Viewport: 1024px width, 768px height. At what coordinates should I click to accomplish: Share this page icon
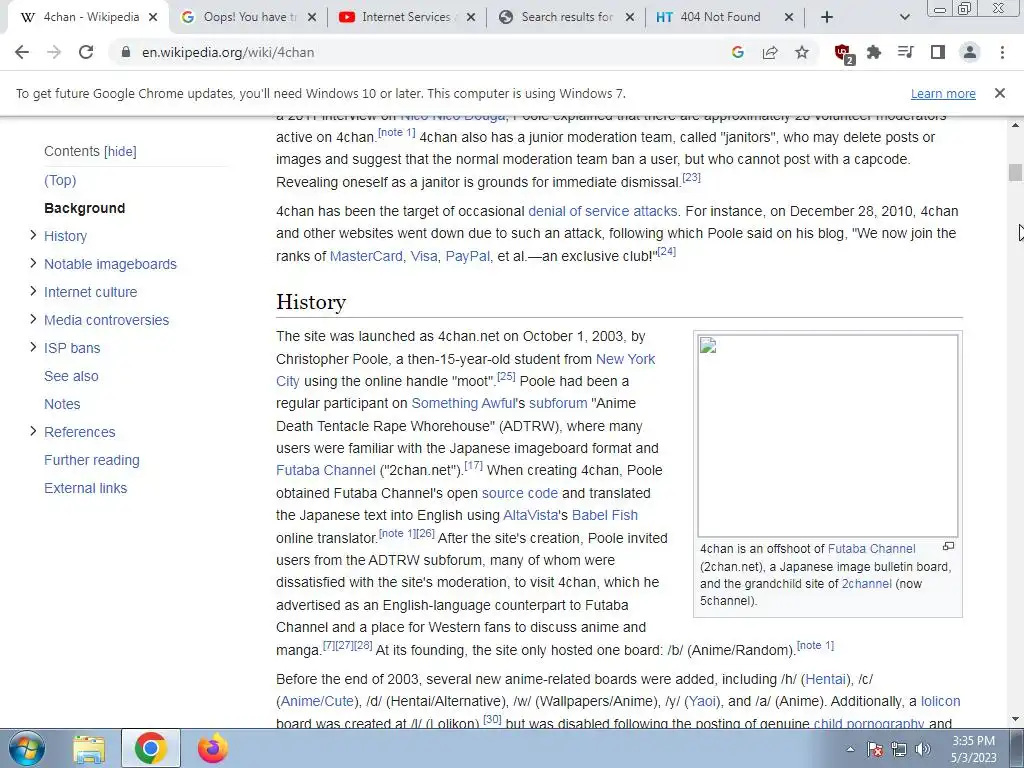click(770, 52)
